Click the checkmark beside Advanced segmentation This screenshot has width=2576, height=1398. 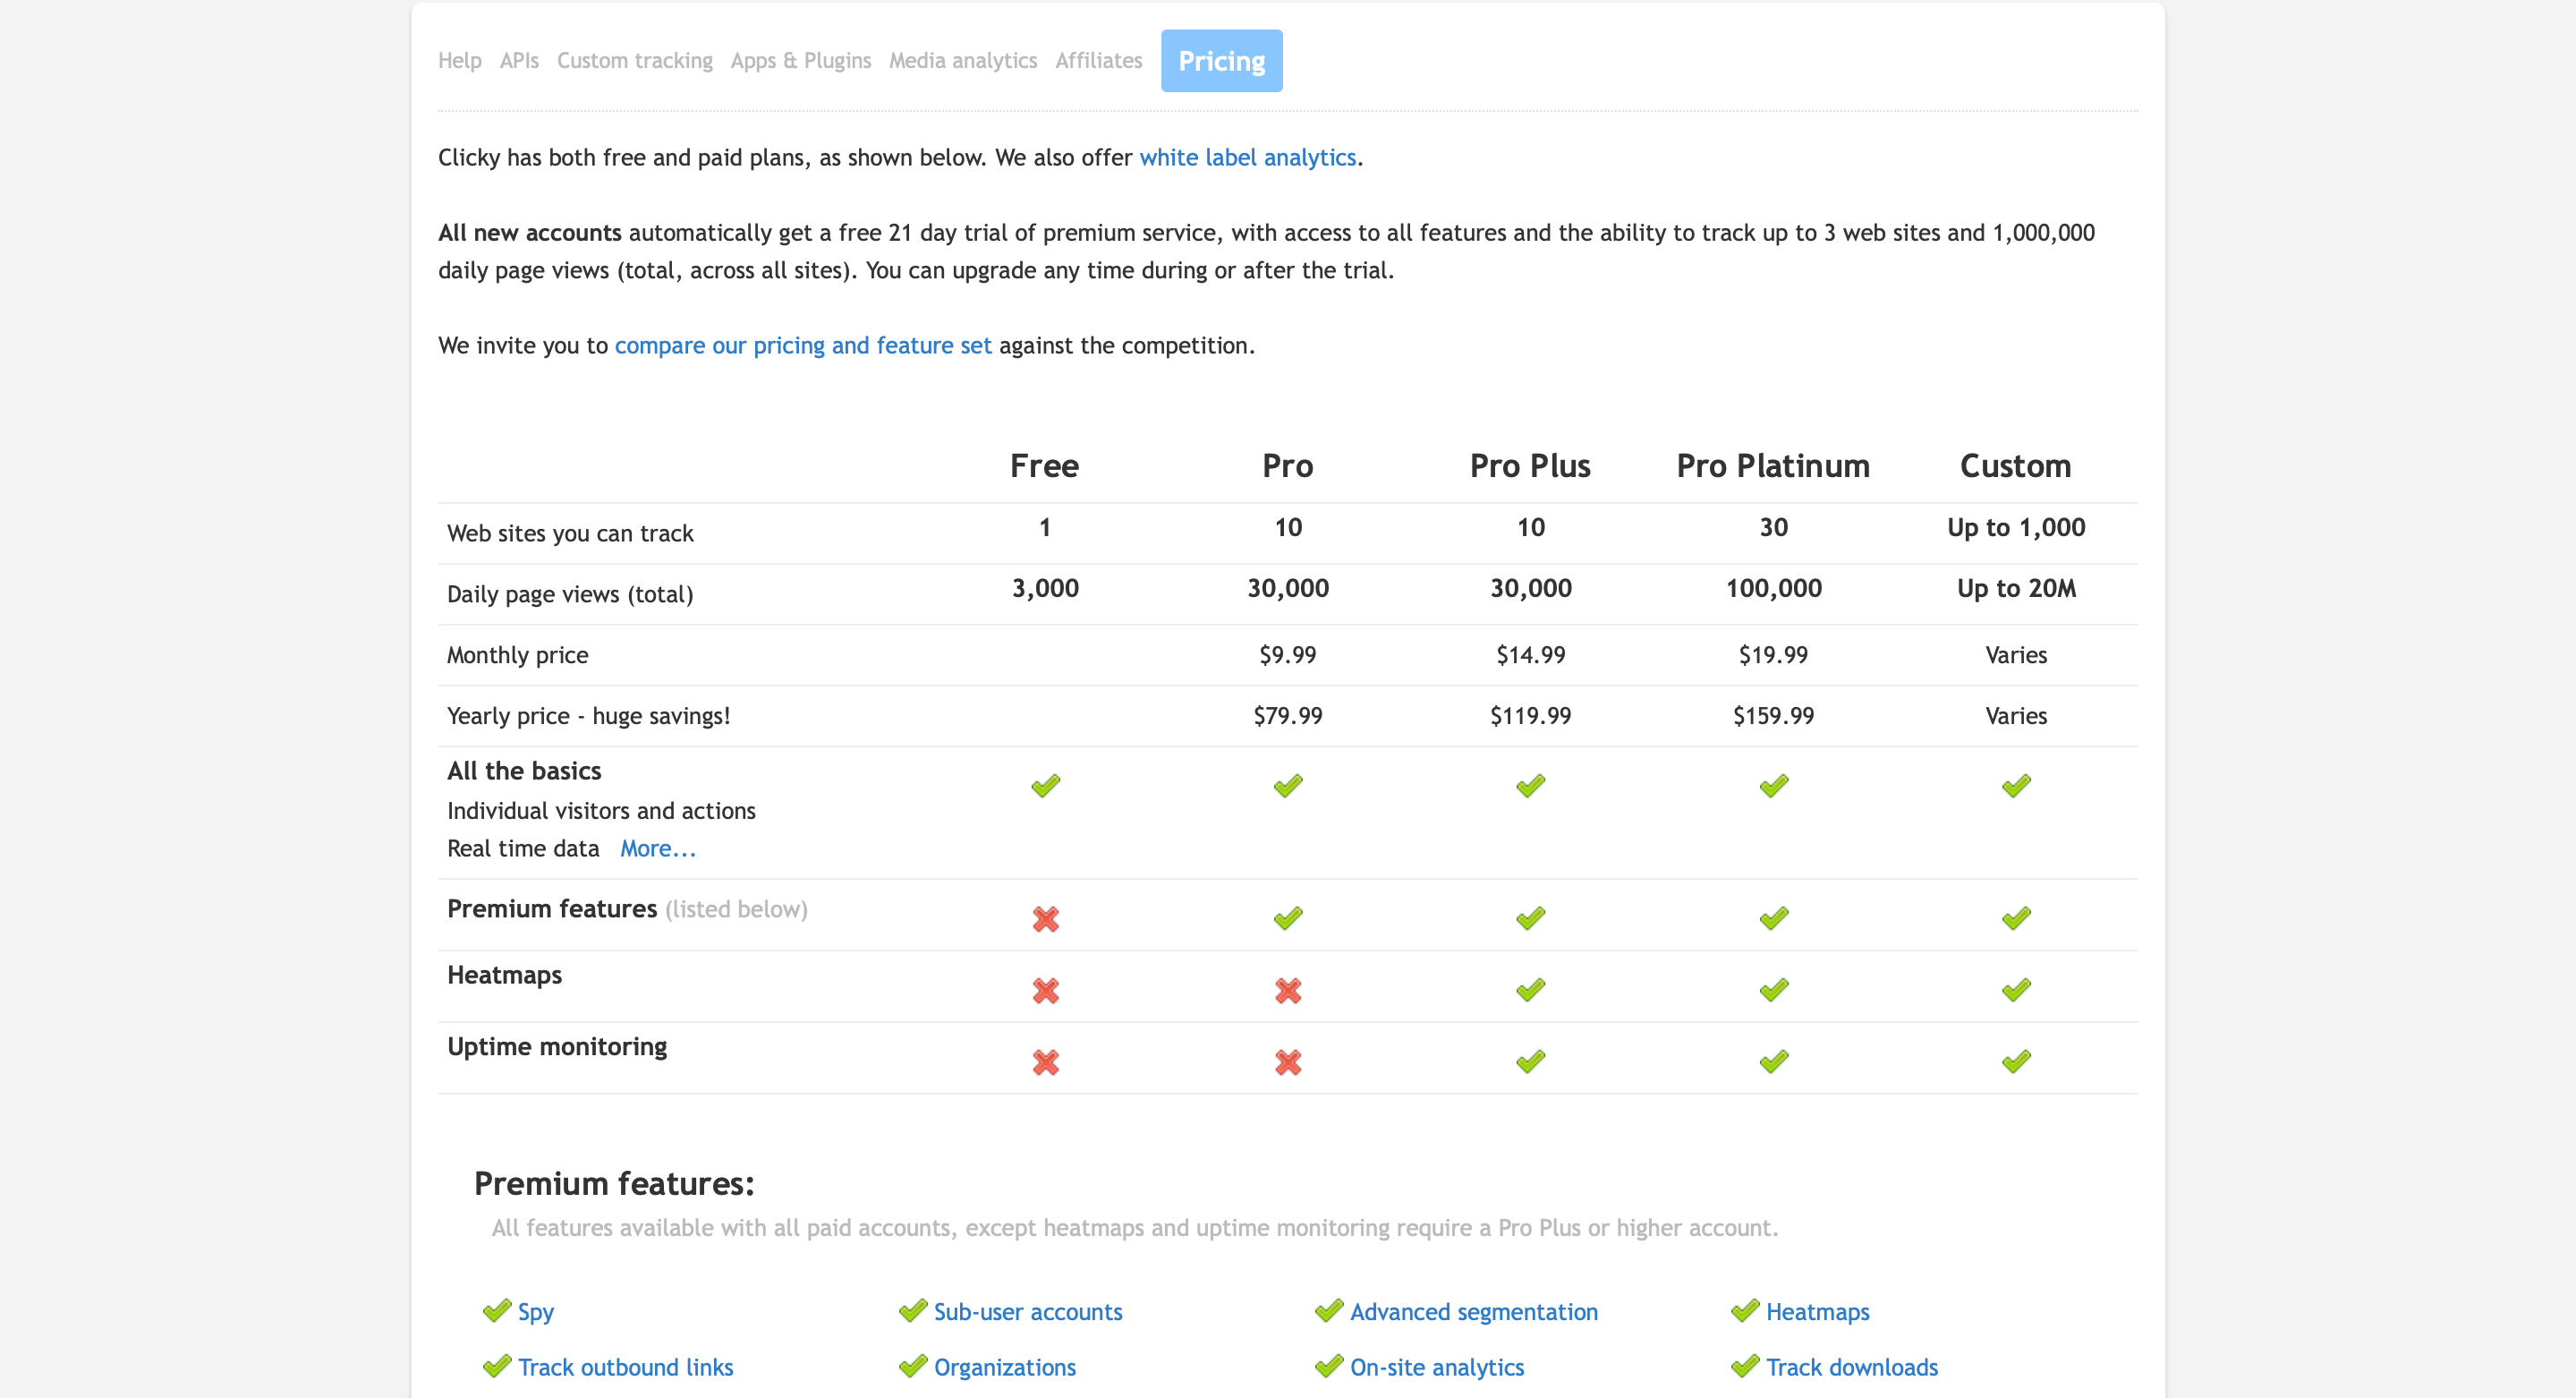(x=1328, y=1311)
